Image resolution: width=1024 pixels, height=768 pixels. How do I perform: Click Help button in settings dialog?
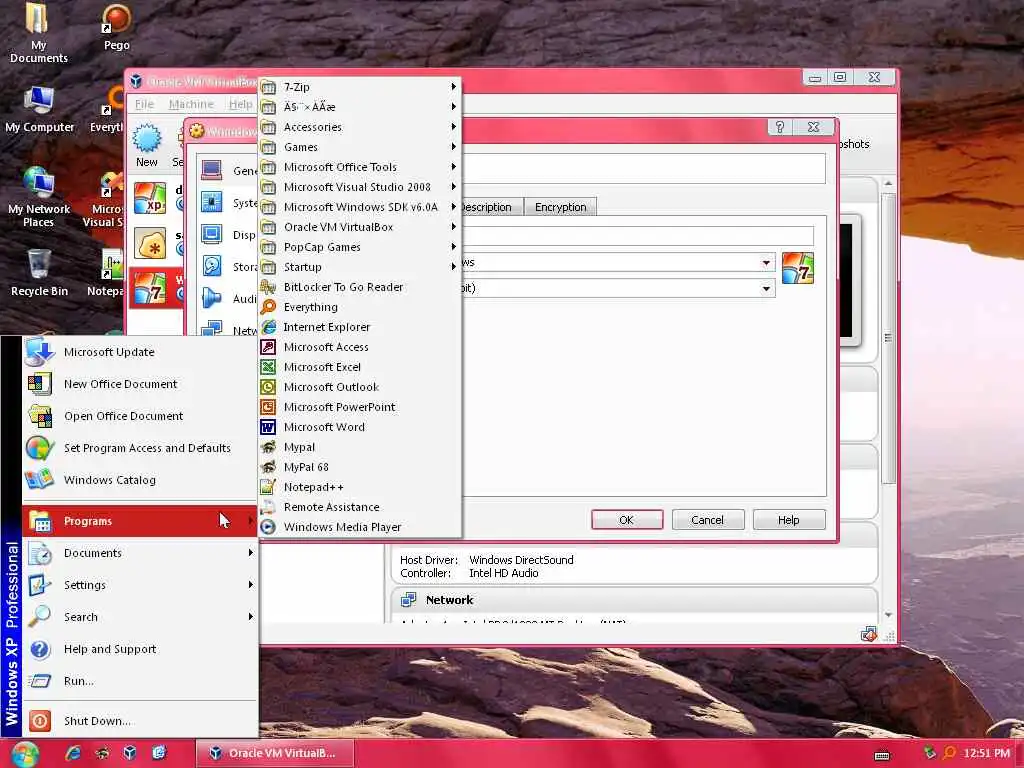pyautogui.click(x=789, y=520)
